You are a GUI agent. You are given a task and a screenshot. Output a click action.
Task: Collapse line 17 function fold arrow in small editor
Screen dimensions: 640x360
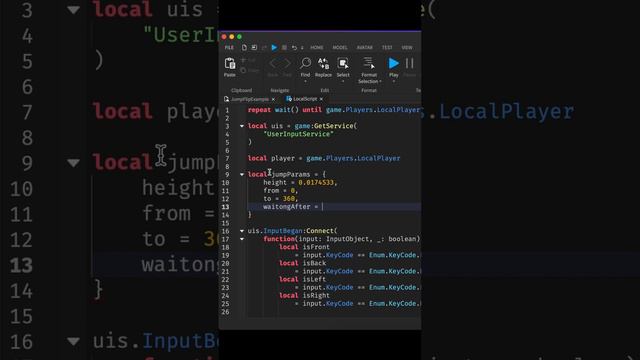pos(242,239)
